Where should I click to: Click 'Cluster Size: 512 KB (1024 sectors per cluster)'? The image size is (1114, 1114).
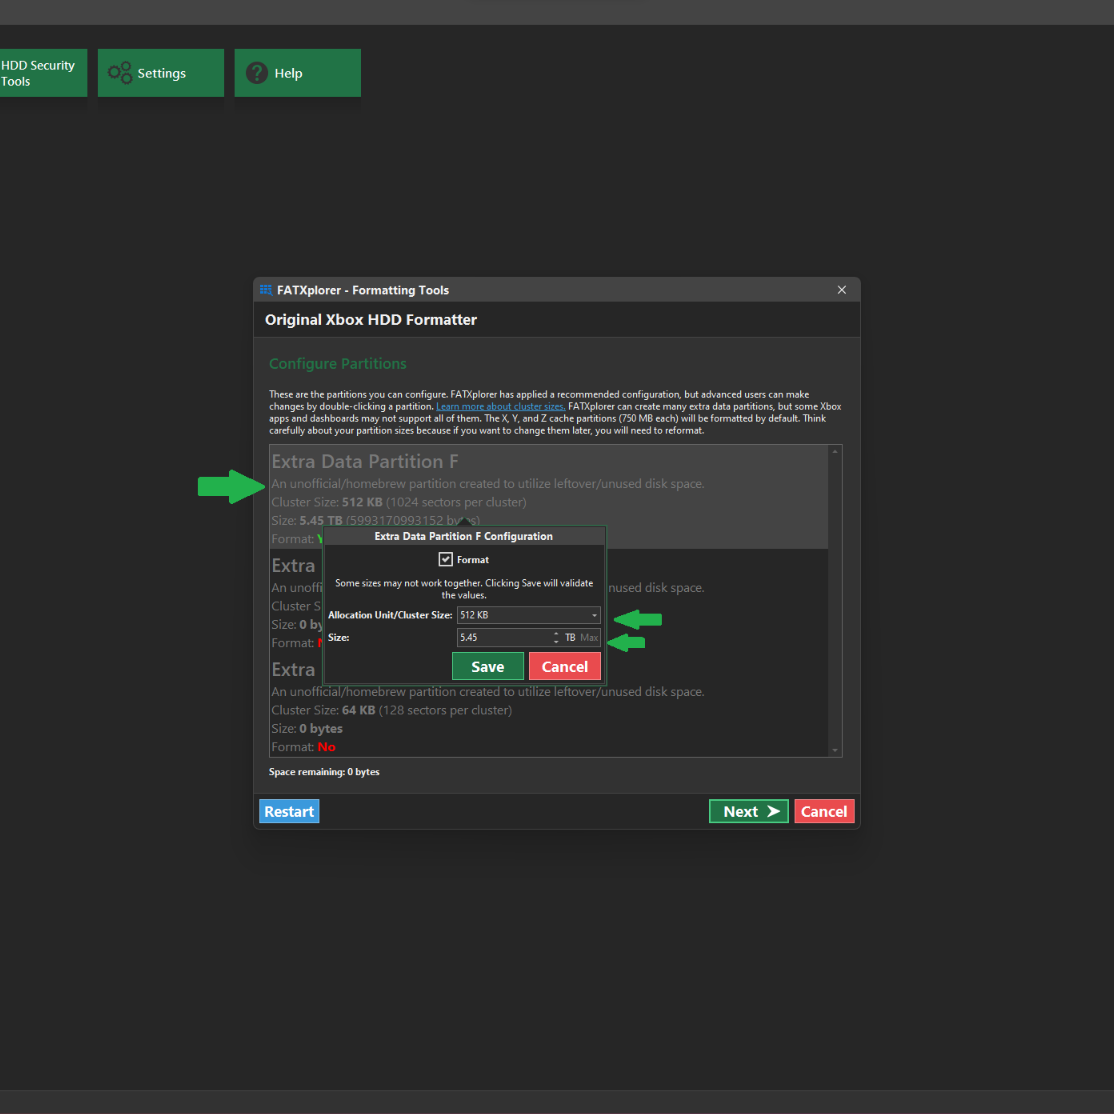399,502
